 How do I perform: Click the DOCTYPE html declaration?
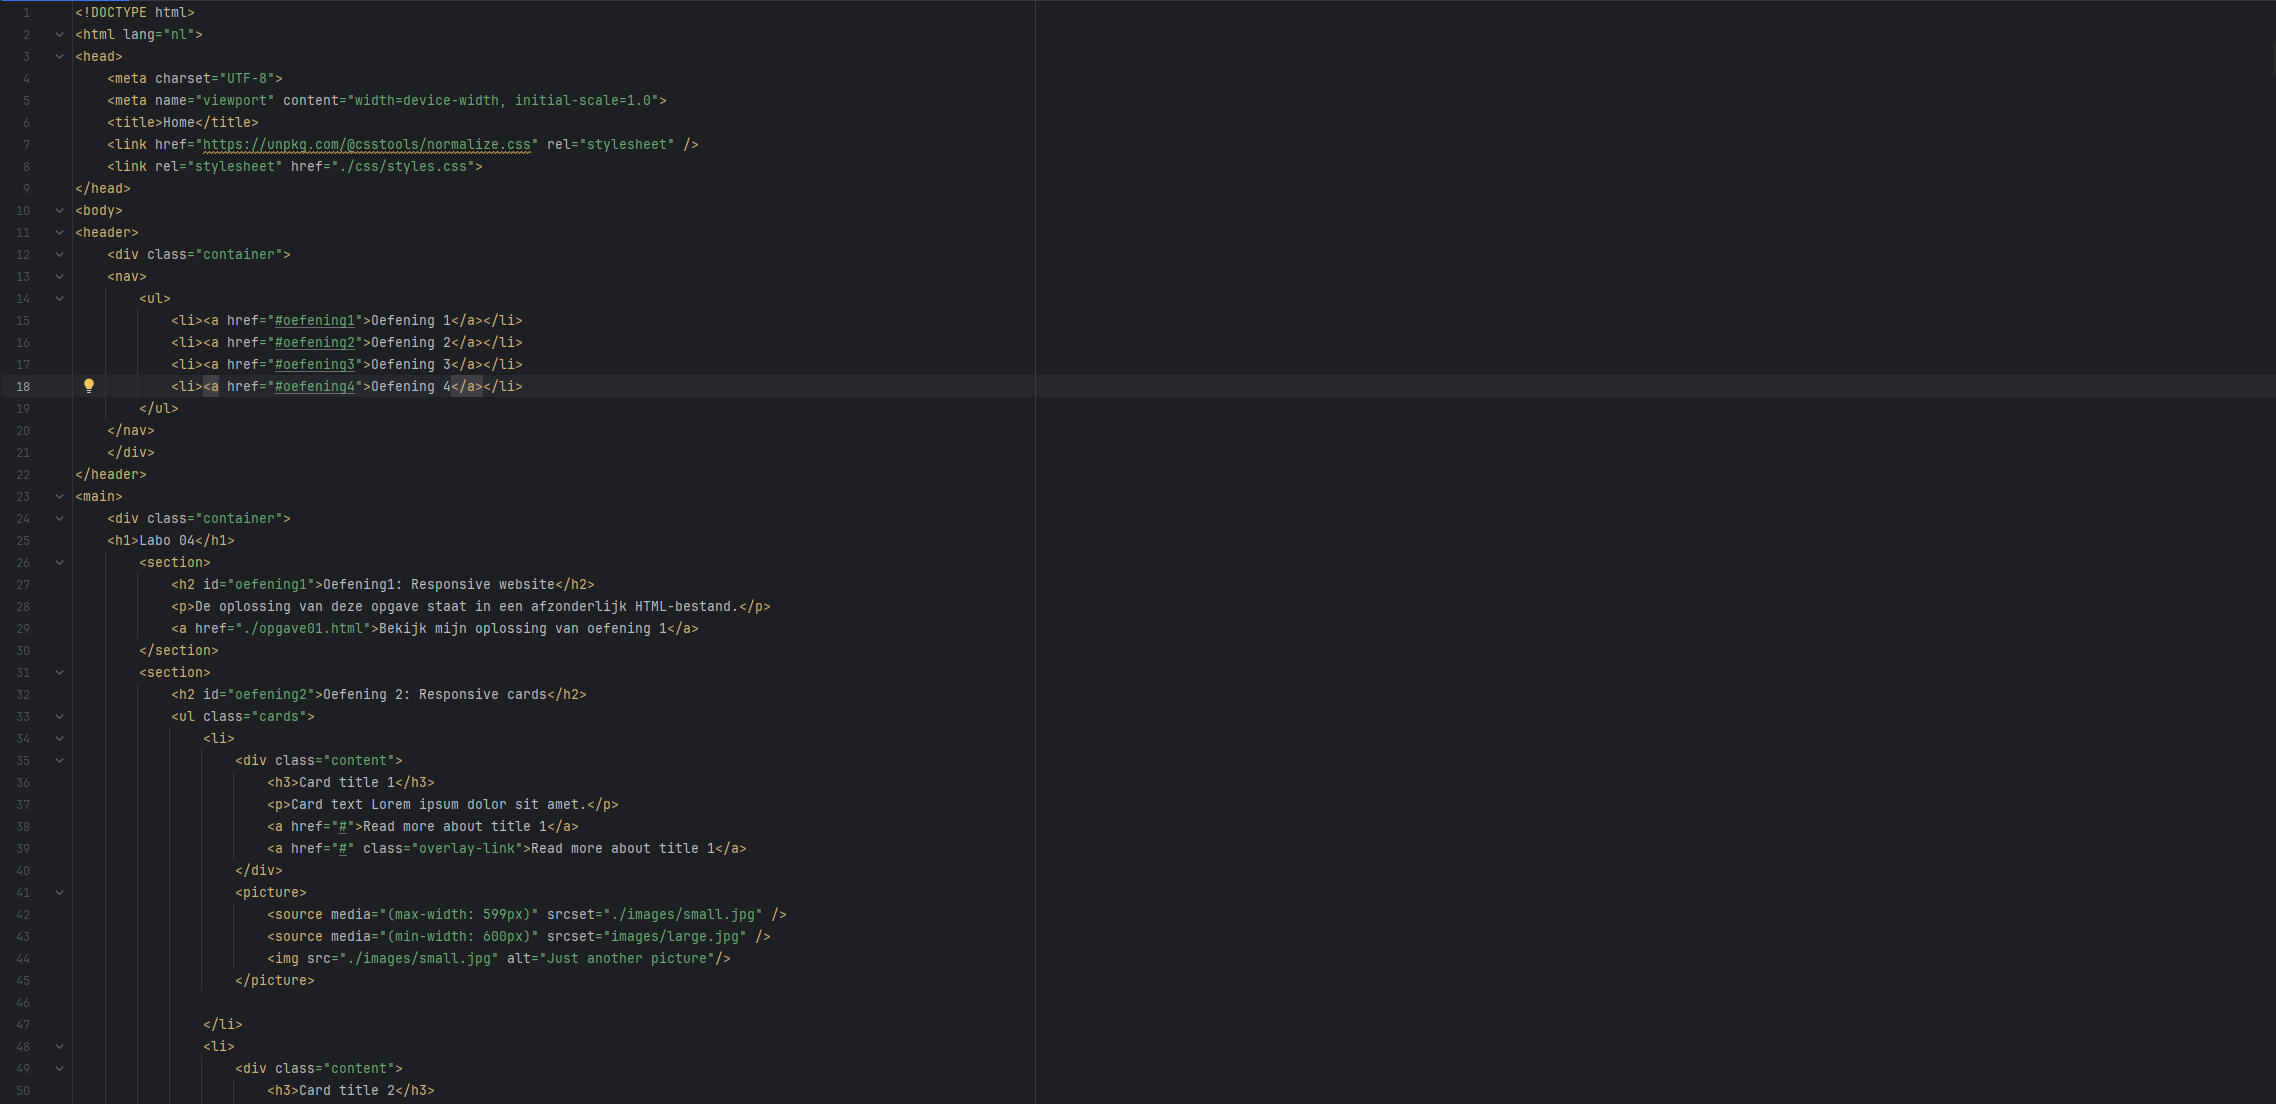(x=135, y=13)
